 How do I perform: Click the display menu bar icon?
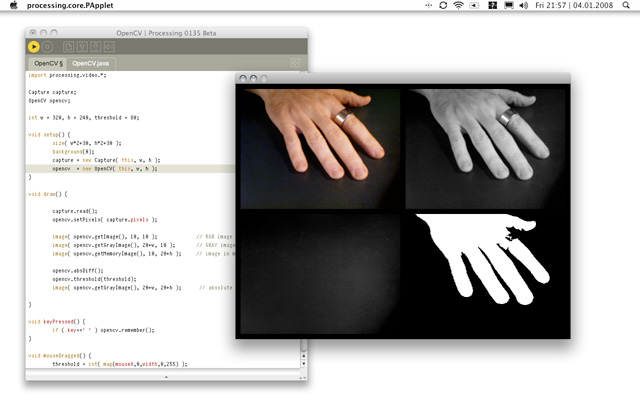pos(509,5)
